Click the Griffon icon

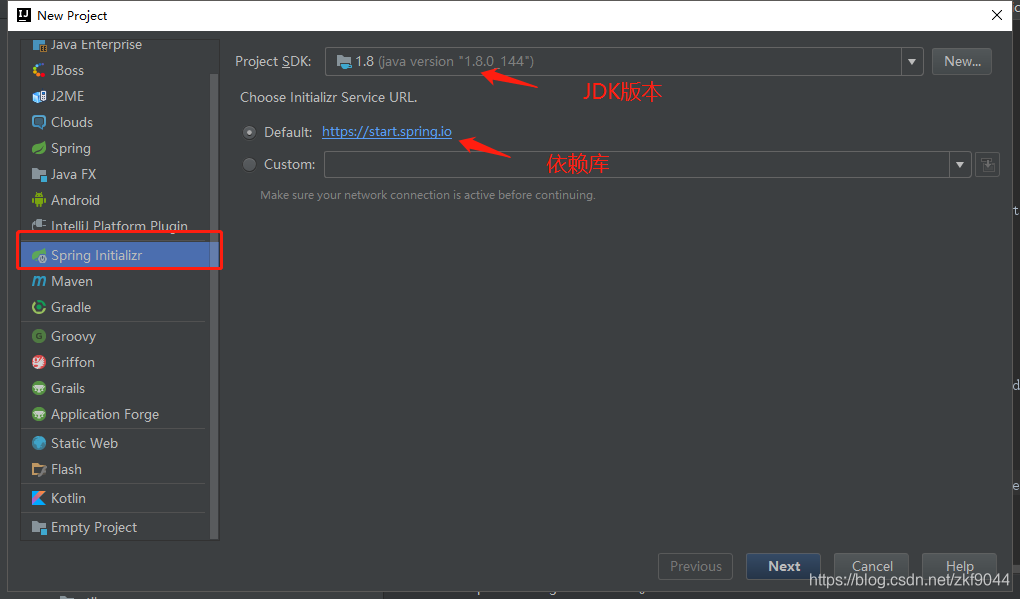tap(39, 362)
